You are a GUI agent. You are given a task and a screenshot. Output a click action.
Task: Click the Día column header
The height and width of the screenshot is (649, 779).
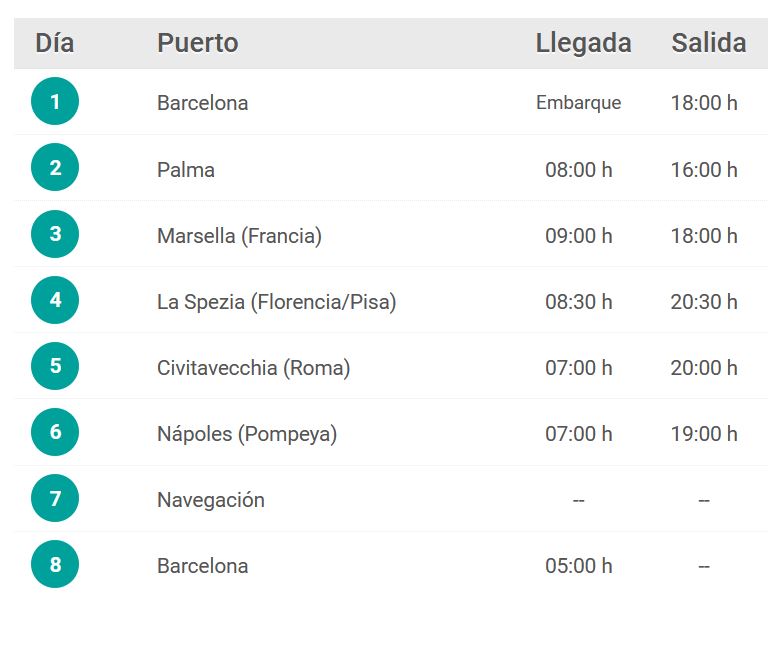click(55, 43)
